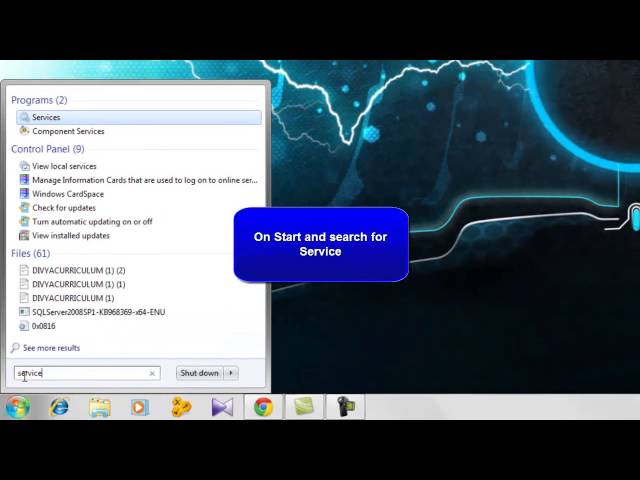The image size is (640, 480).
Task: Open Windows Explorer from taskbar
Action: [100, 407]
